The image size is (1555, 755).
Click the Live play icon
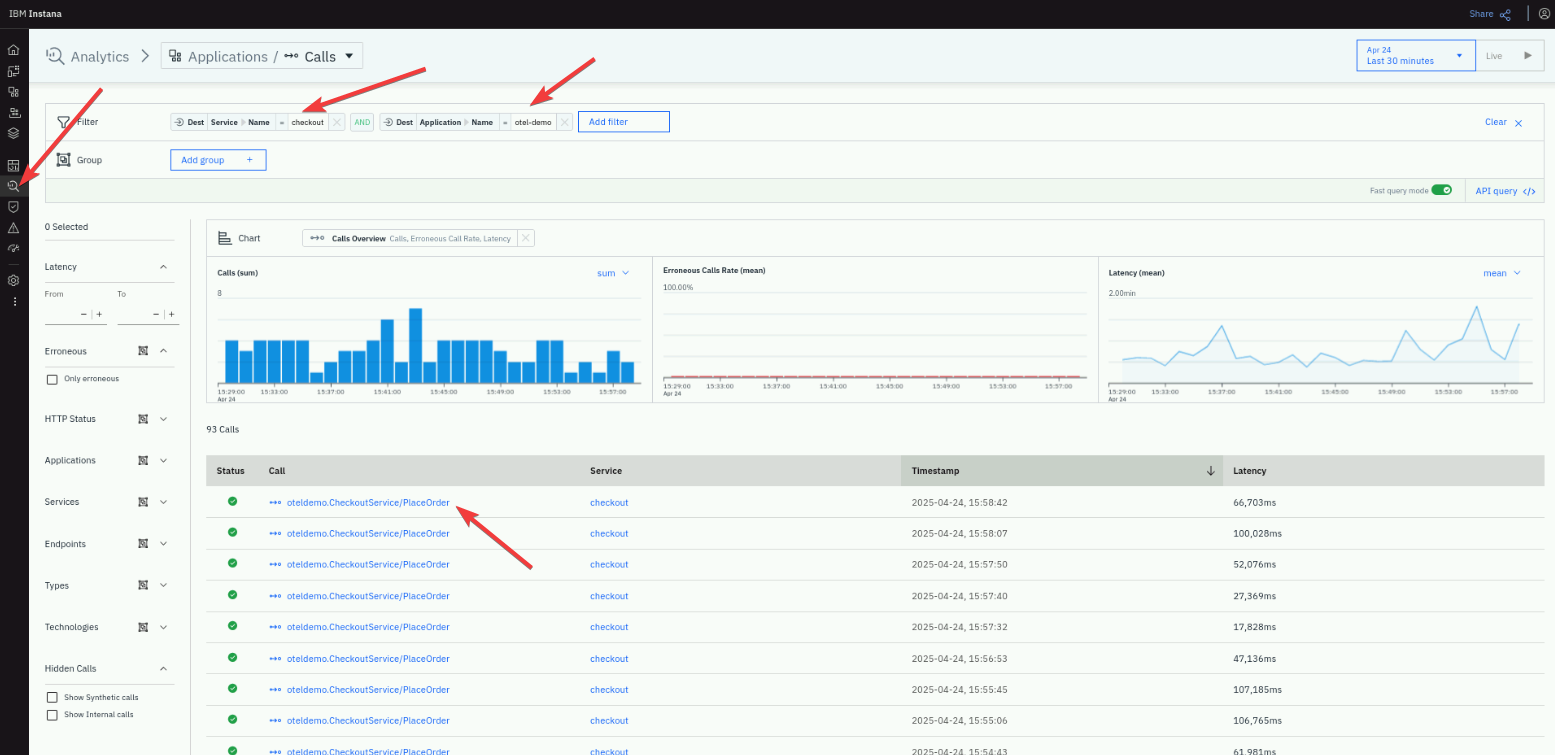[1527, 56]
